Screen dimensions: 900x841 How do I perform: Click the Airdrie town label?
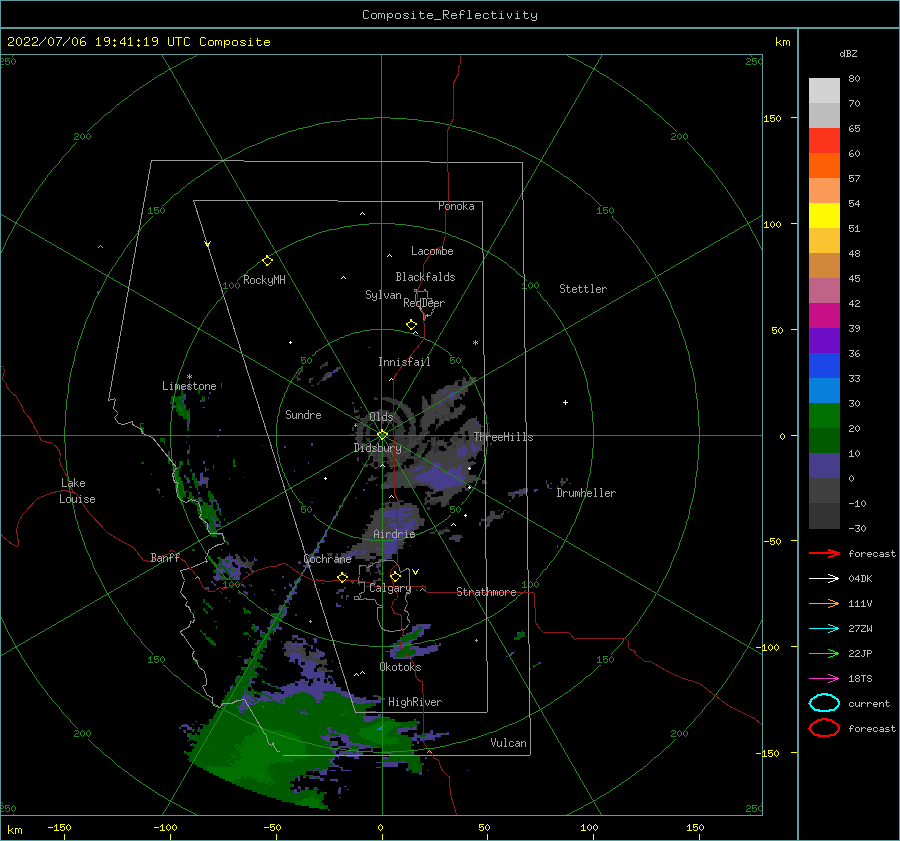394,534
